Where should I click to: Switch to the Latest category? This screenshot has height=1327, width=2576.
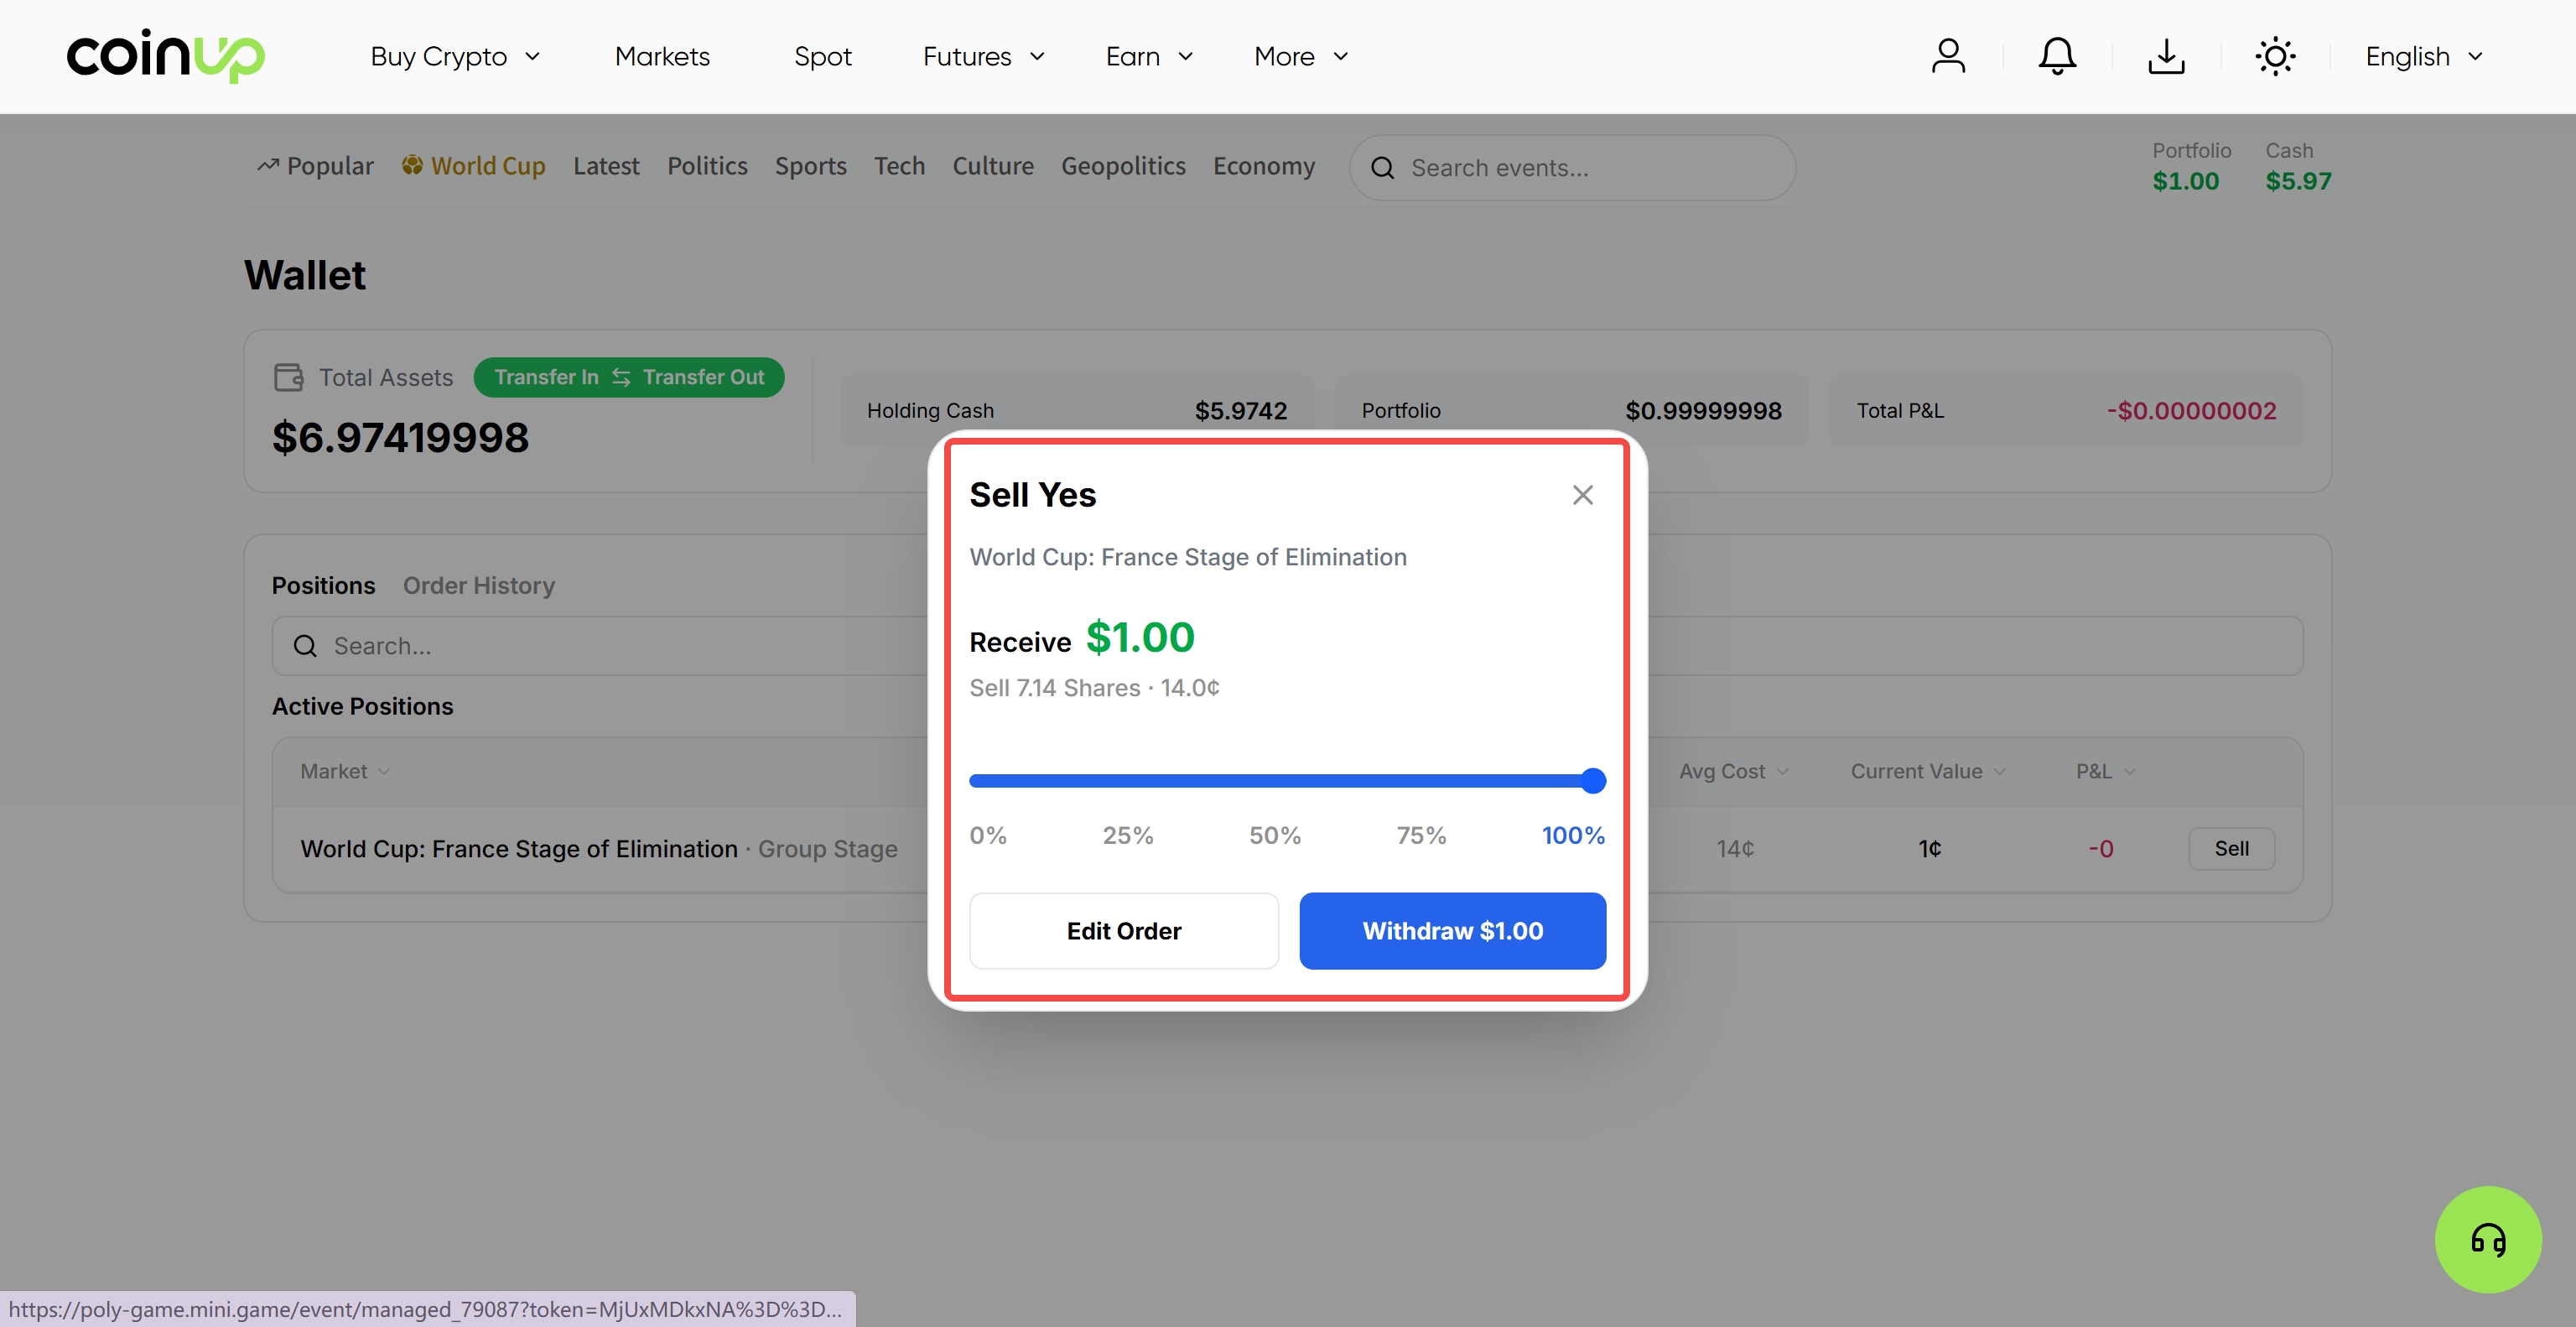click(606, 165)
